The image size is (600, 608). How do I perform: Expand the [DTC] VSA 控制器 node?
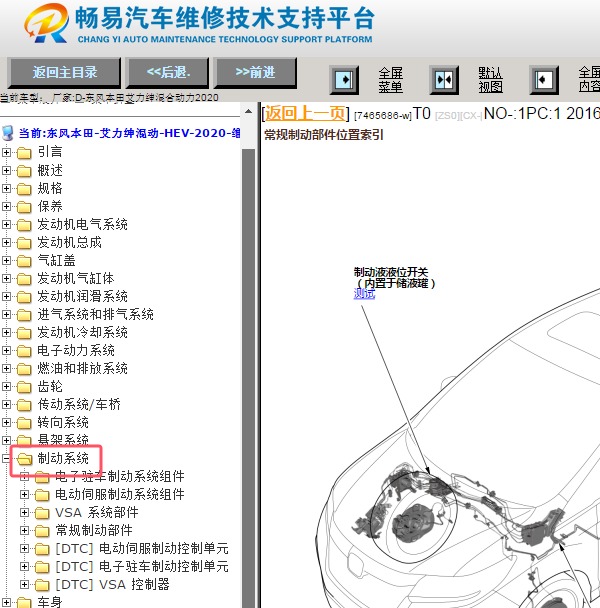point(25,584)
